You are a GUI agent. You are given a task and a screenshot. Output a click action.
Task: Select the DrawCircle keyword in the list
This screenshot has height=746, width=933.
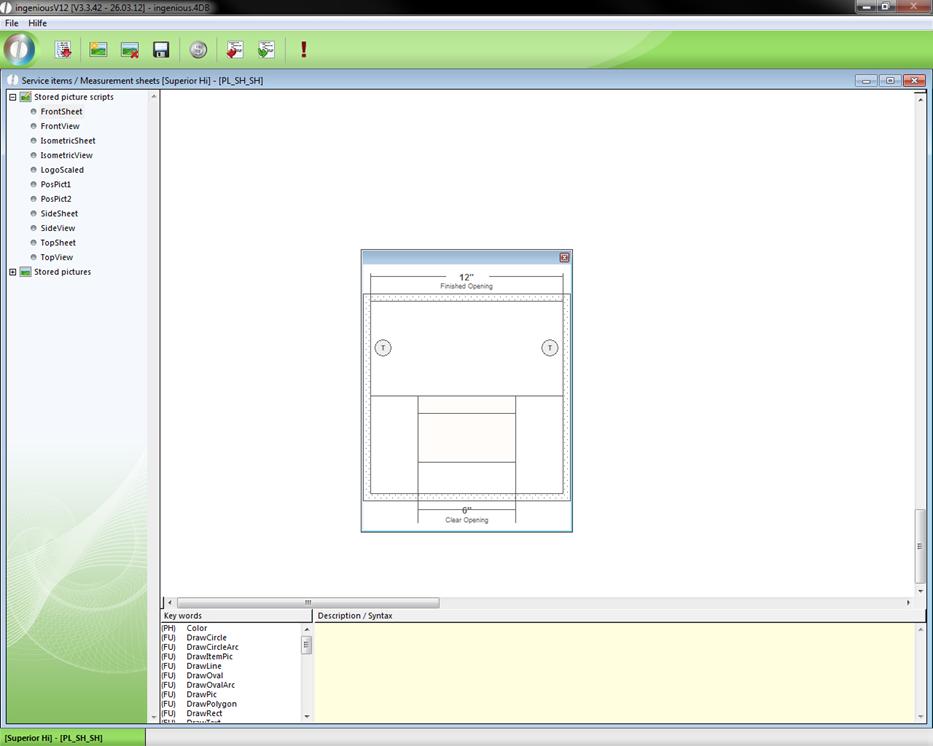[x=206, y=638]
